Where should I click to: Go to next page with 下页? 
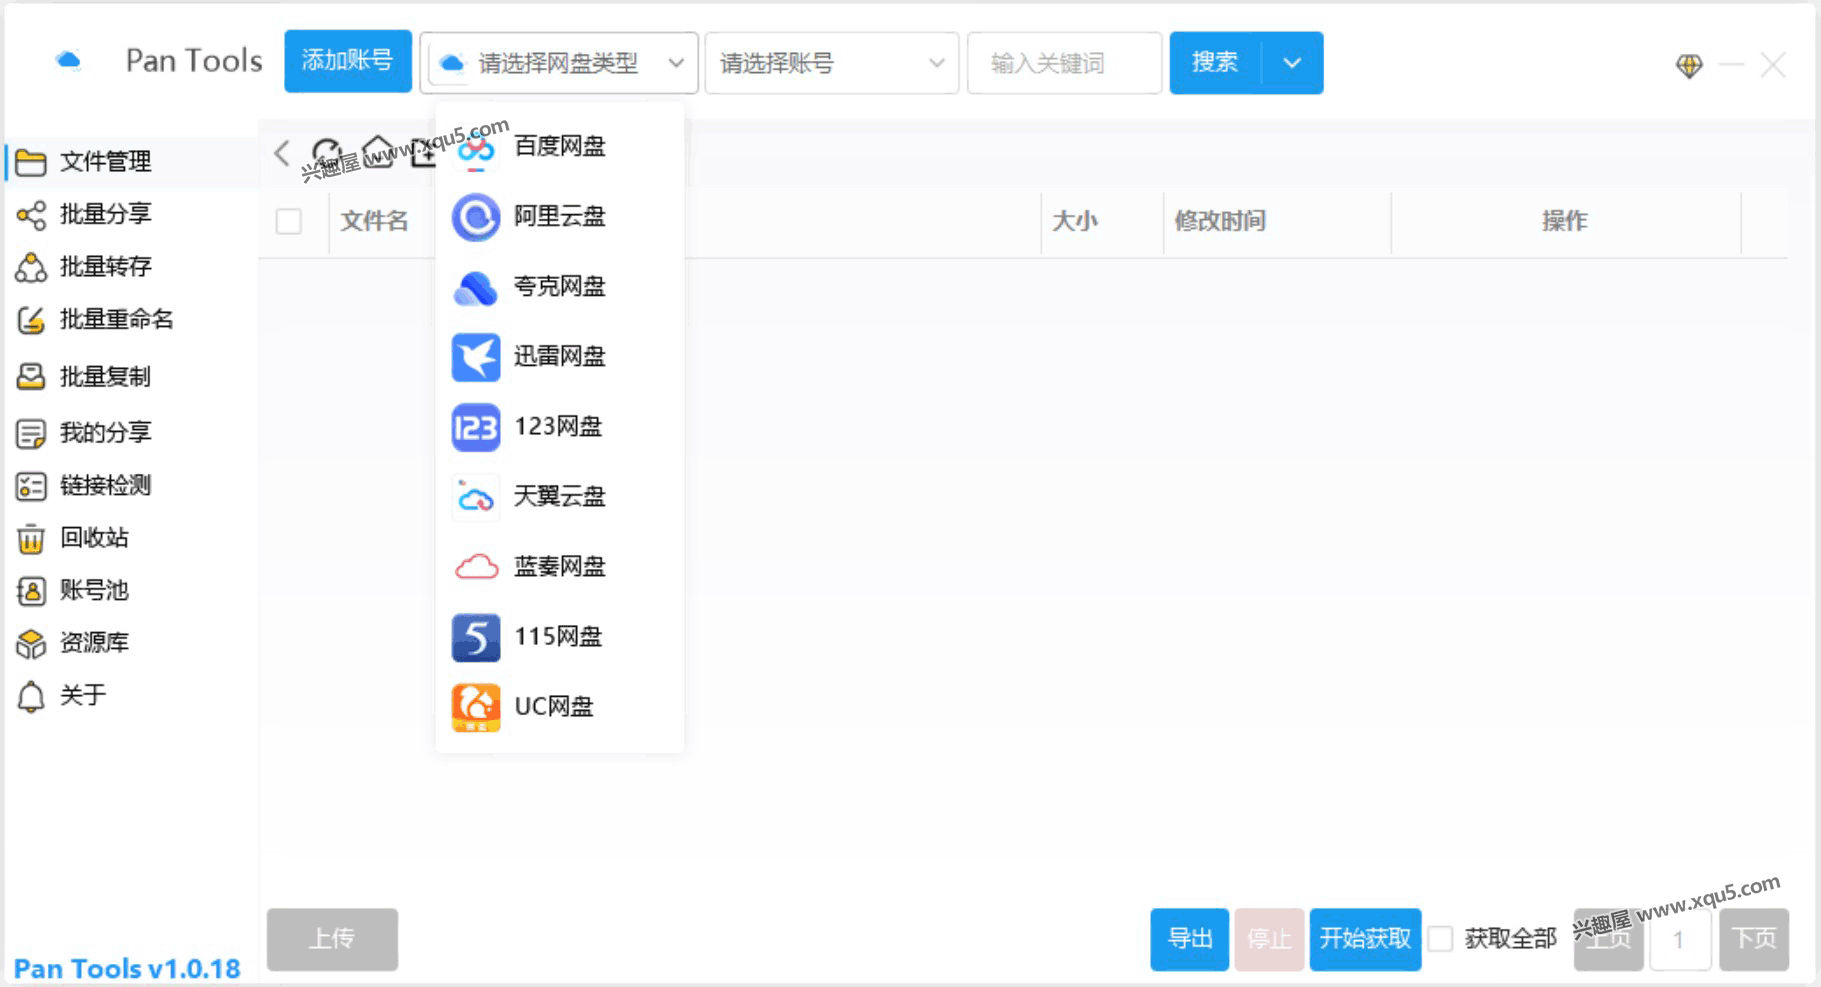[x=1754, y=939]
